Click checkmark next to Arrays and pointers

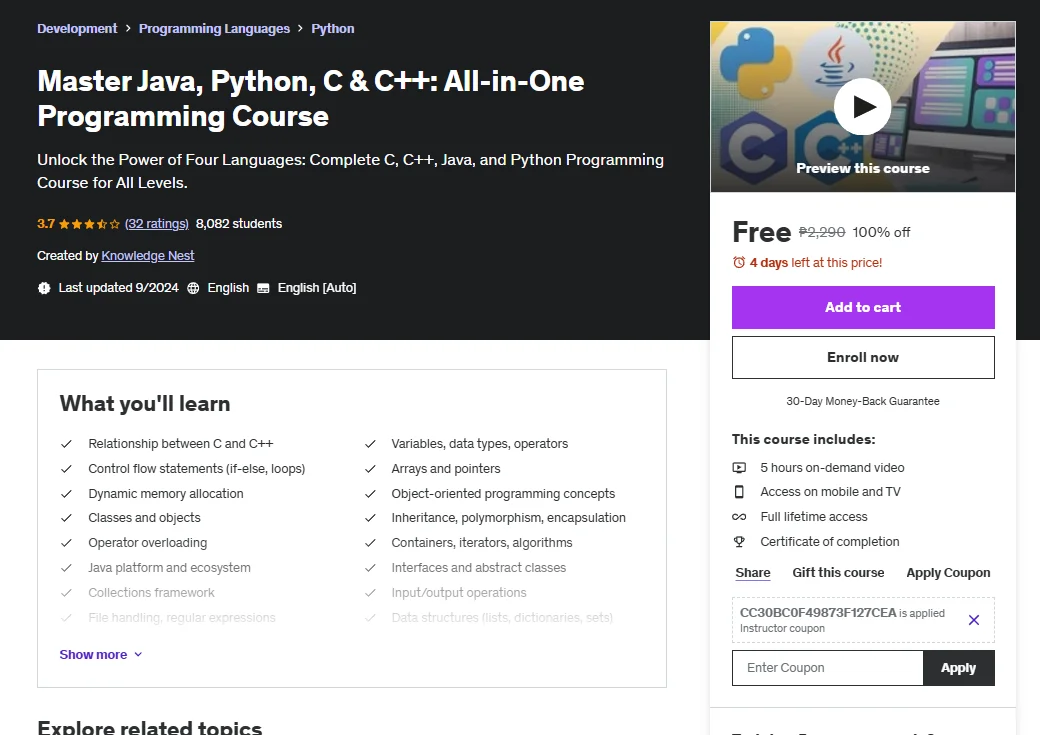[370, 469]
